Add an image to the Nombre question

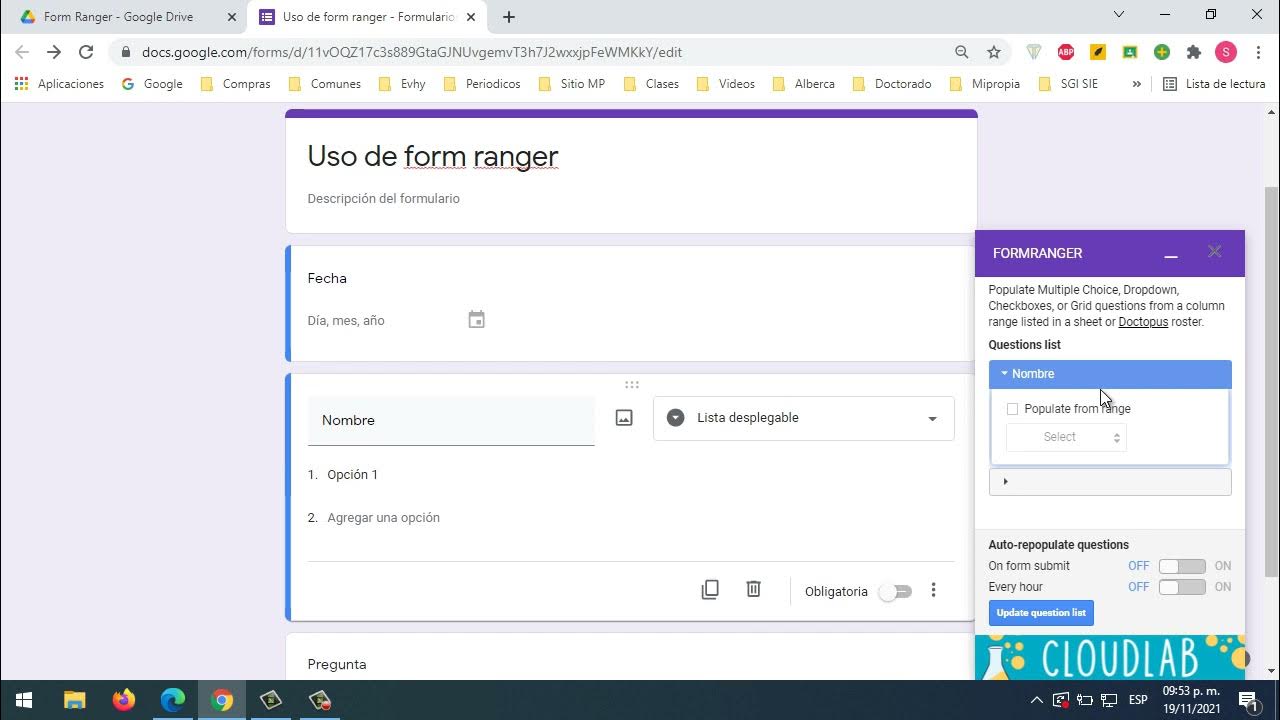624,418
